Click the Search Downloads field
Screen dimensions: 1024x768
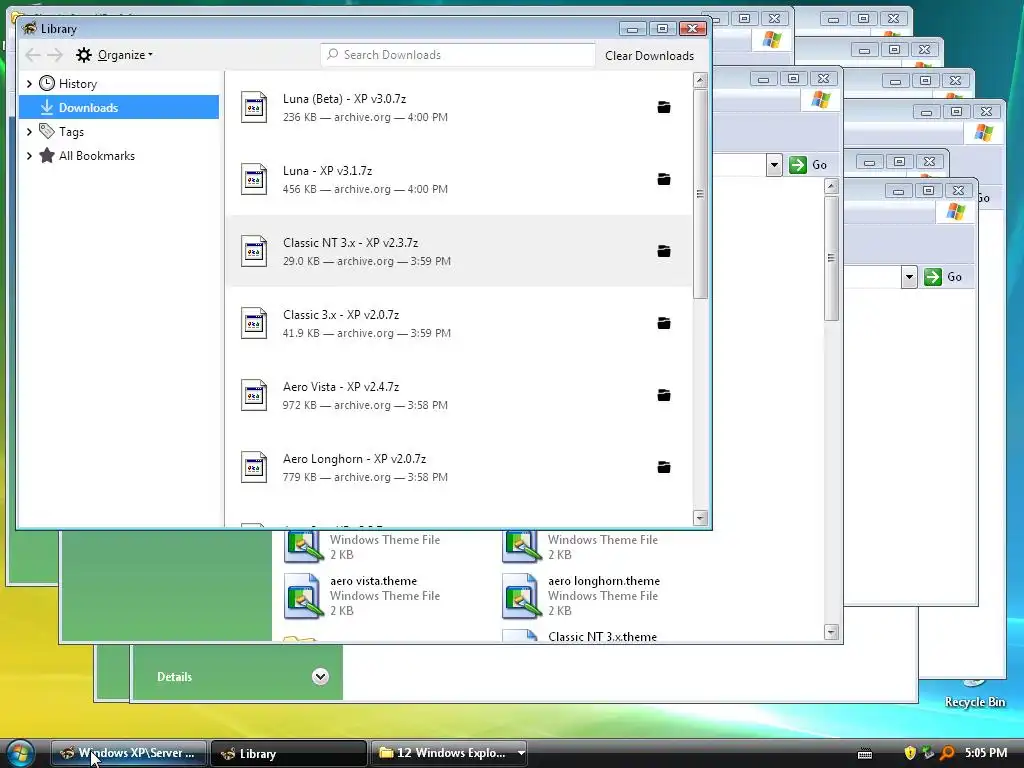(x=458, y=55)
